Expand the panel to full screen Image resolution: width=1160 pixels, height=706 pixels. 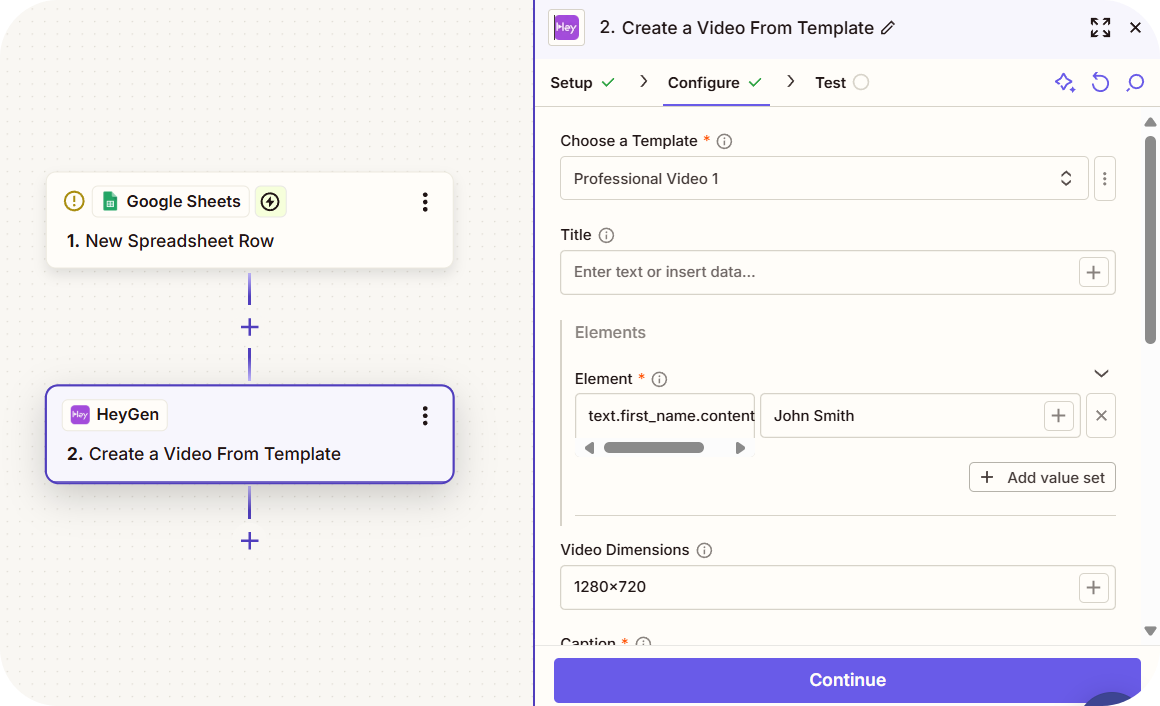pyautogui.click(x=1100, y=28)
